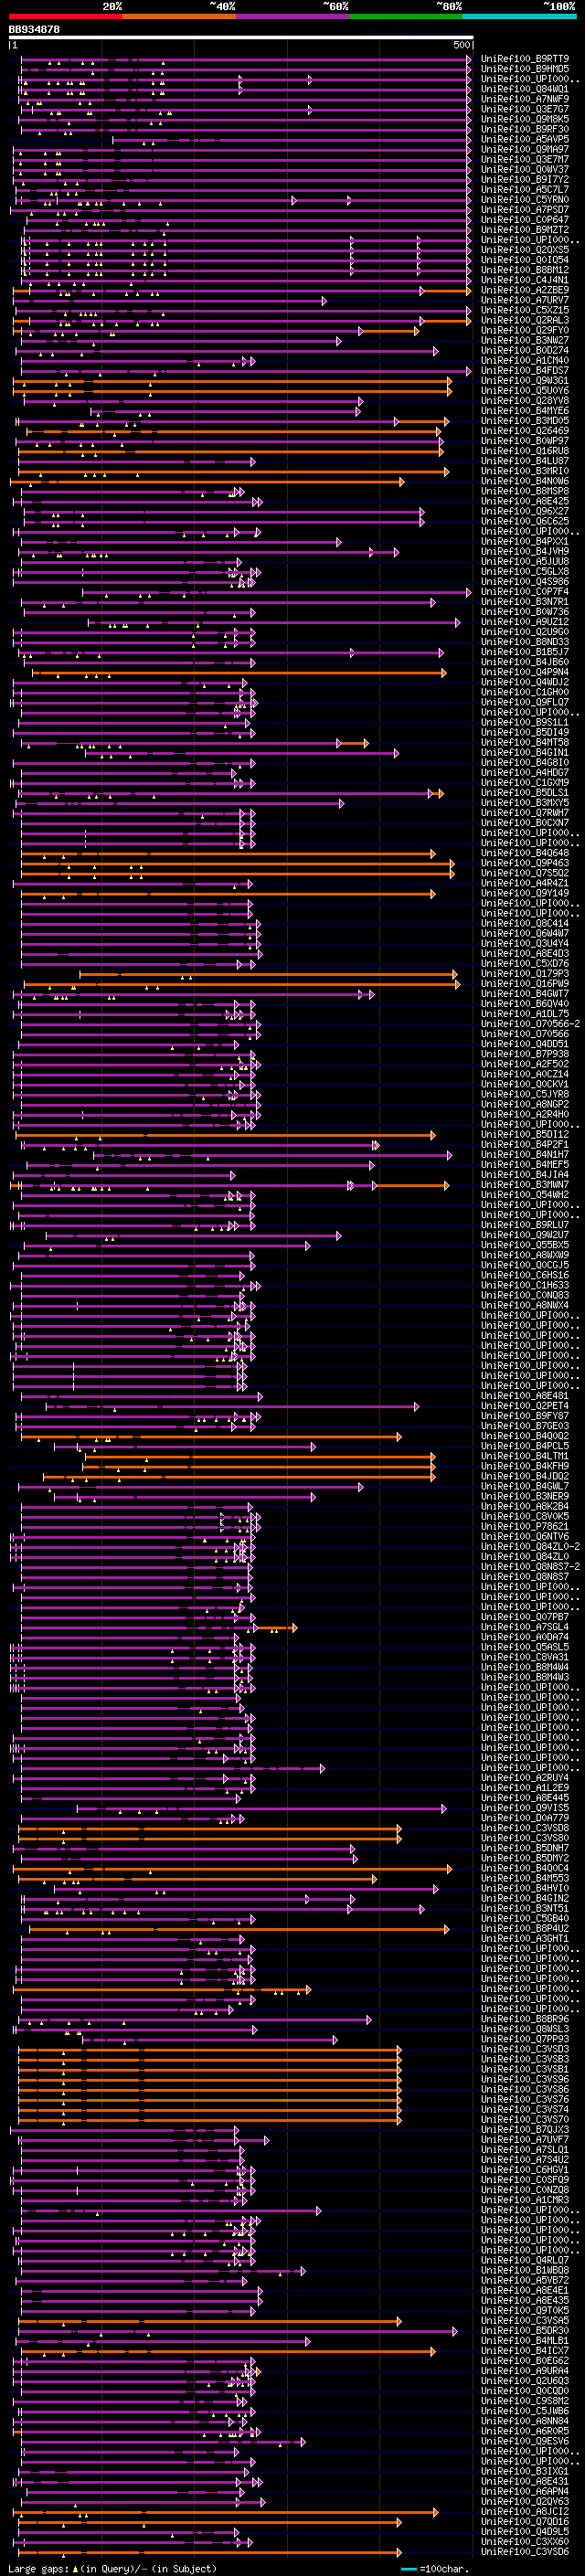Open UniRef100_C5YRN0 entry
The height and width of the screenshot is (2576, 585).
coord(525,199)
